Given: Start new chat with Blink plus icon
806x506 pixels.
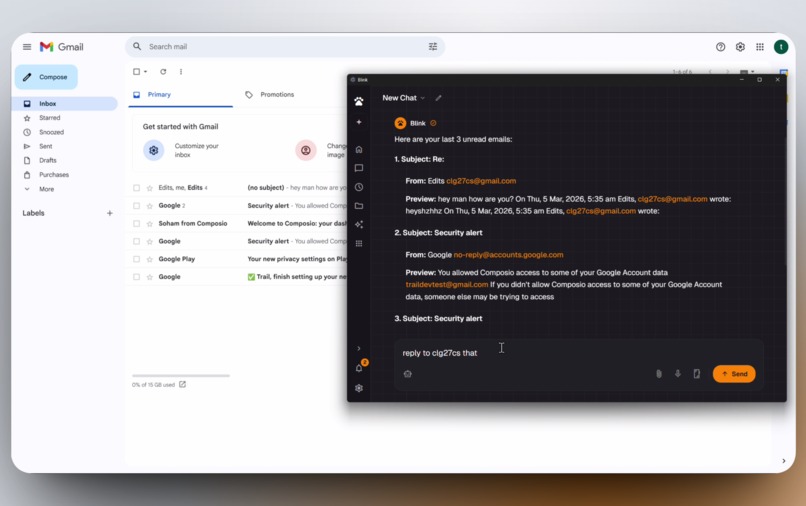Looking at the screenshot, I should pyautogui.click(x=359, y=122).
